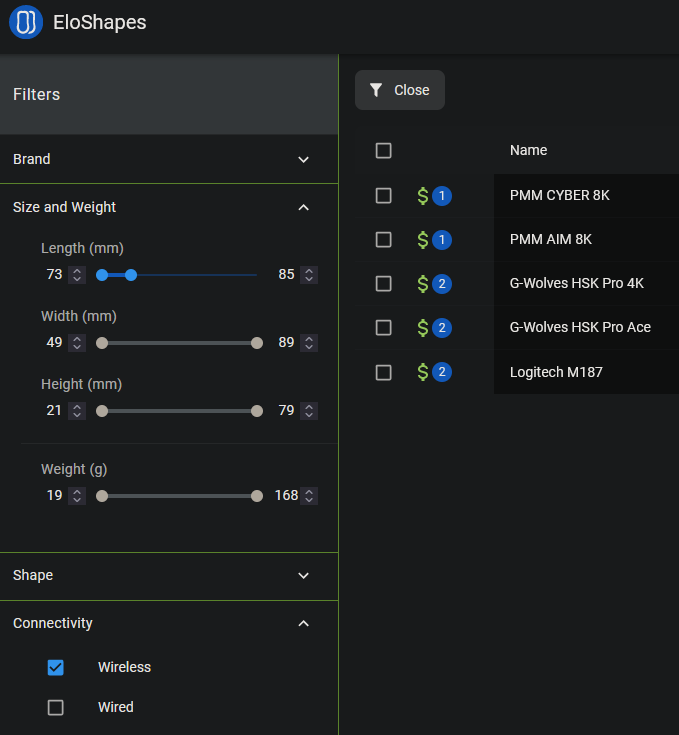
Task: Open the PMM AIM 8K entry
Action: (551, 239)
